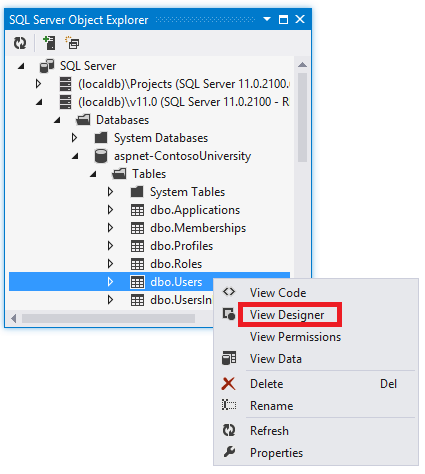Image resolution: width=425 pixels, height=474 pixels.
Task: Click the Group by toolbar icon with sparkle
Action: click(72, 43)
